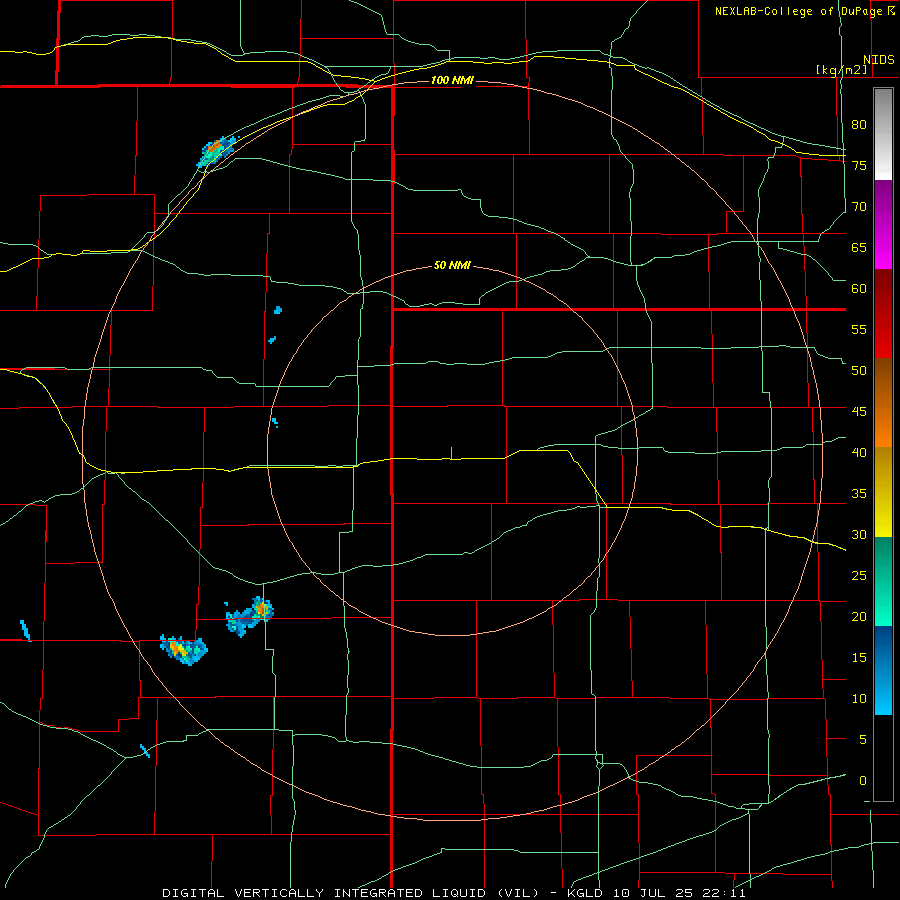Pick the blue segment of the color bar

click(x=883, y=670)
